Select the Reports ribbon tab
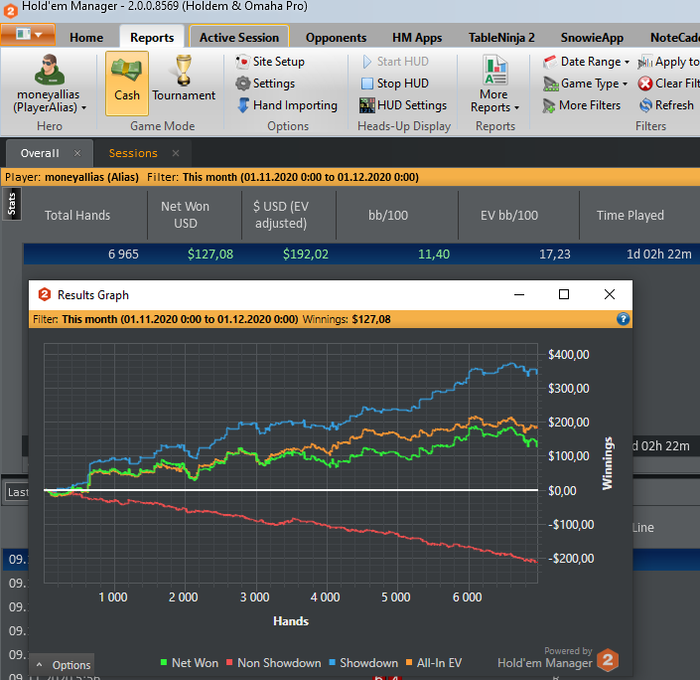 click(152, 38)
